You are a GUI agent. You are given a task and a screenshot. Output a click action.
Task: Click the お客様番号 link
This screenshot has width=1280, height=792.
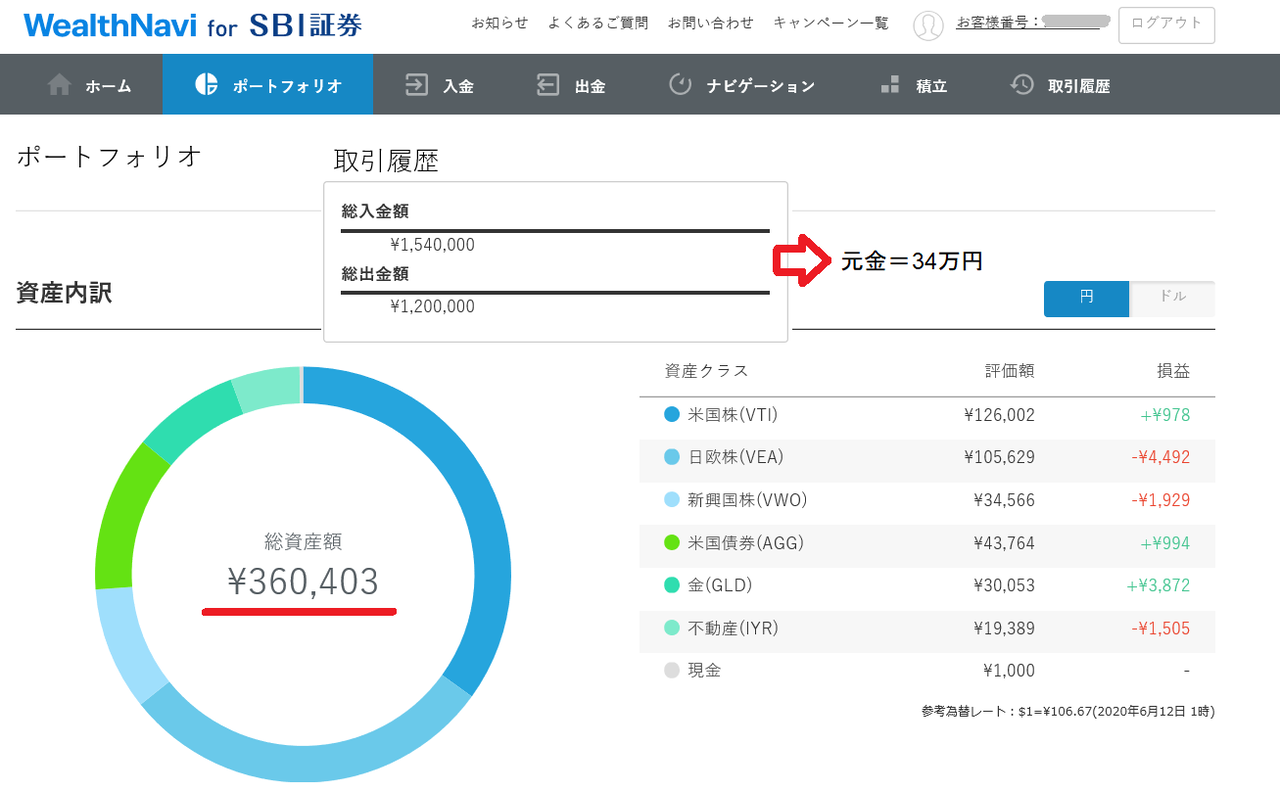pyautogui.click(x=1032, y=23)
